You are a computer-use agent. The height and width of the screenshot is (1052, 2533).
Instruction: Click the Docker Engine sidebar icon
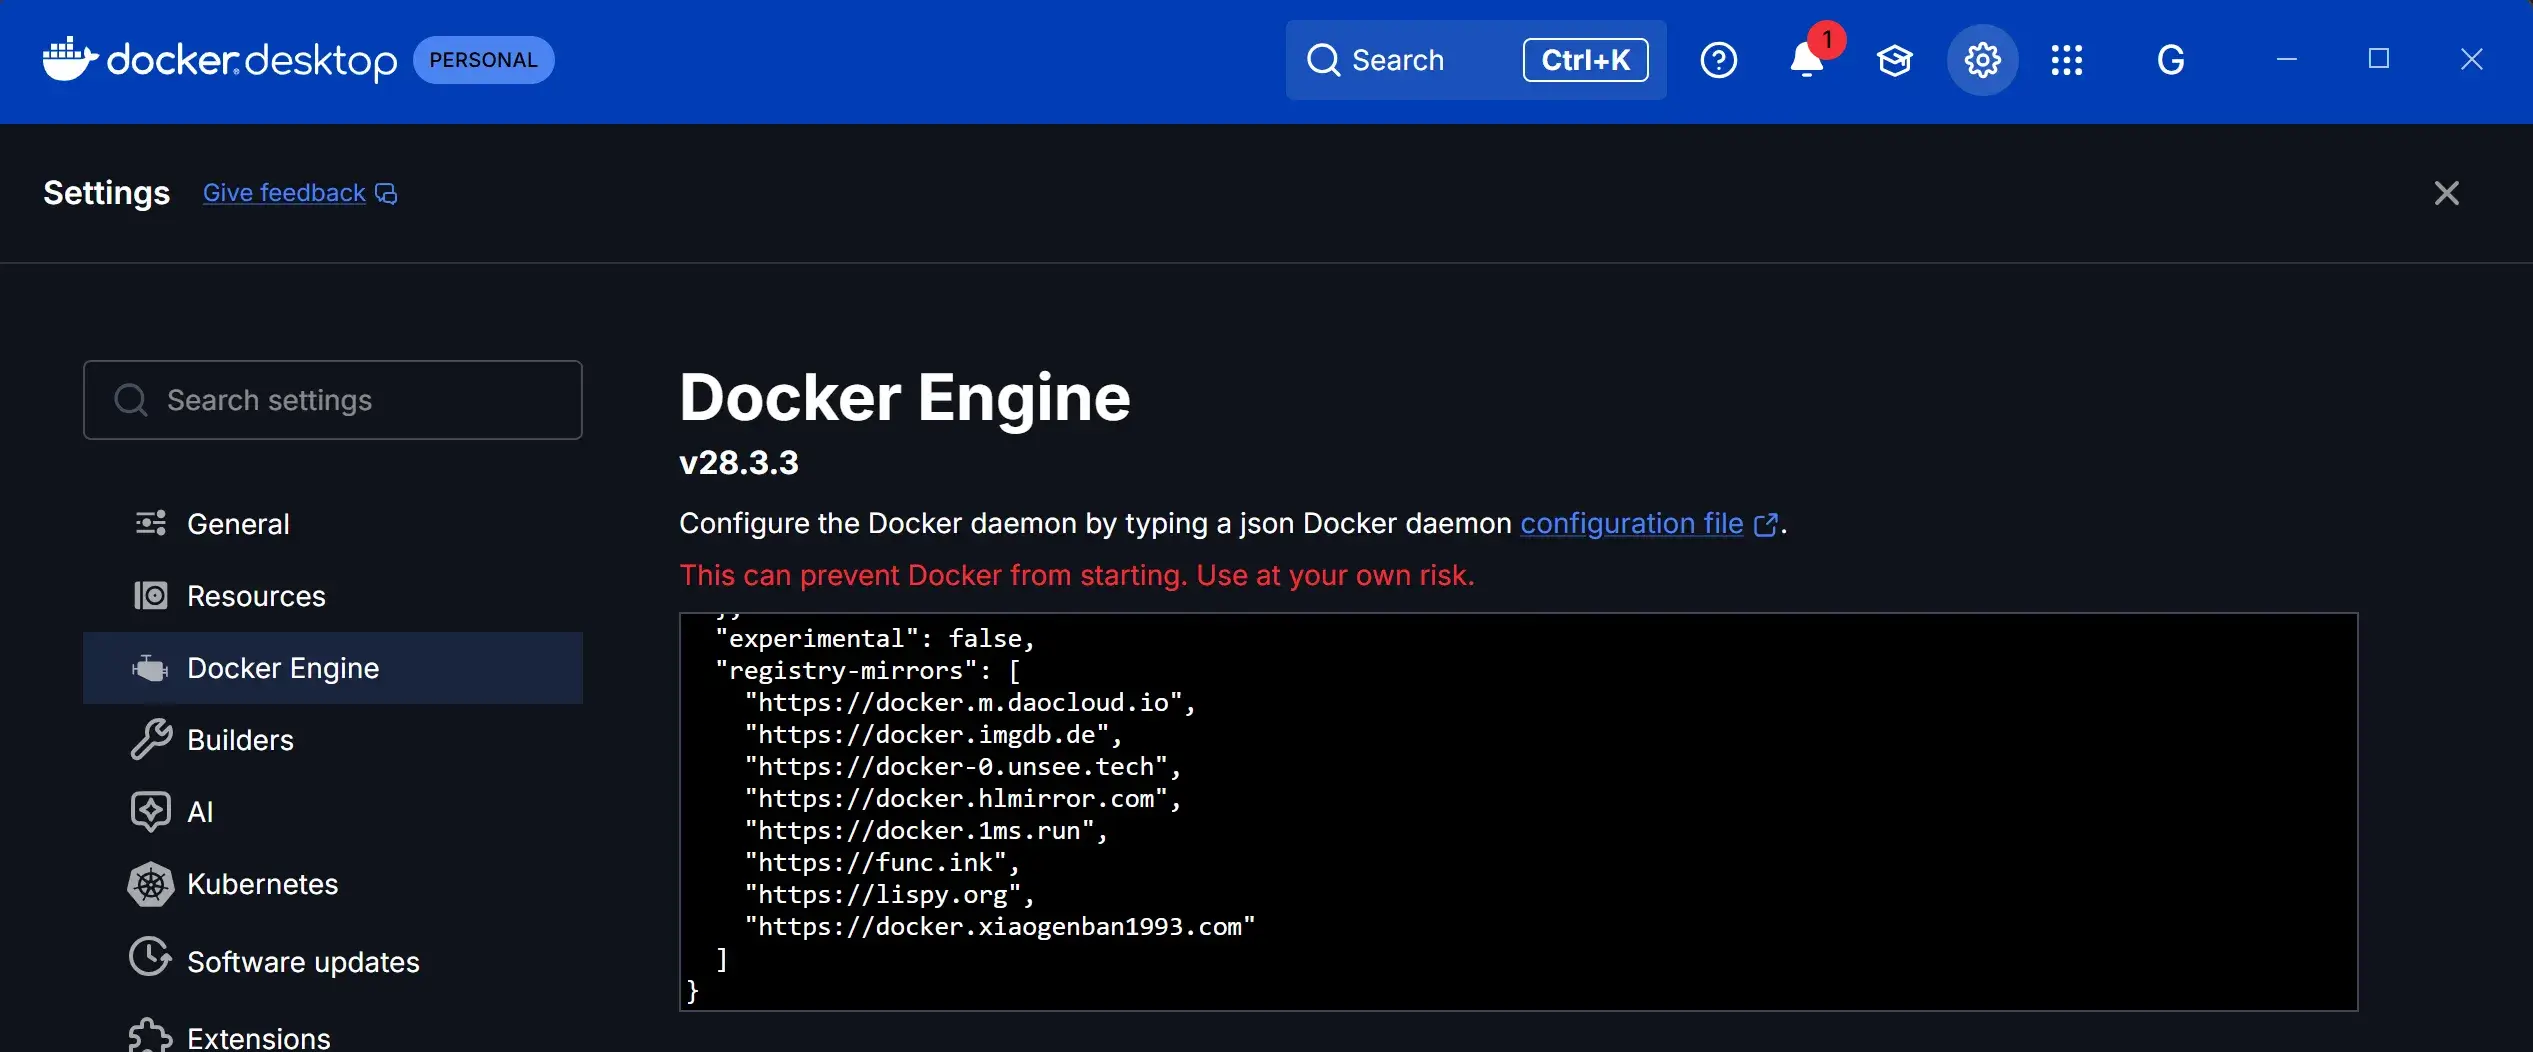[x=151, y=667]
